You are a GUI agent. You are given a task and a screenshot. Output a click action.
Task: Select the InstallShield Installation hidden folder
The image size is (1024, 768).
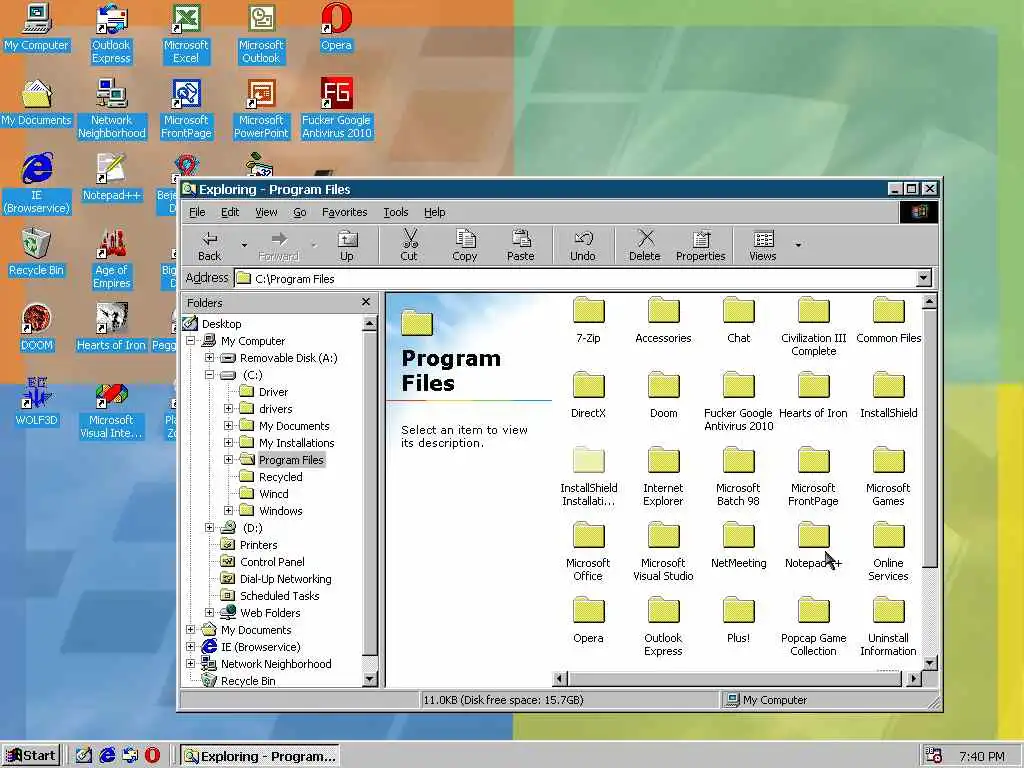coord(588,477)
